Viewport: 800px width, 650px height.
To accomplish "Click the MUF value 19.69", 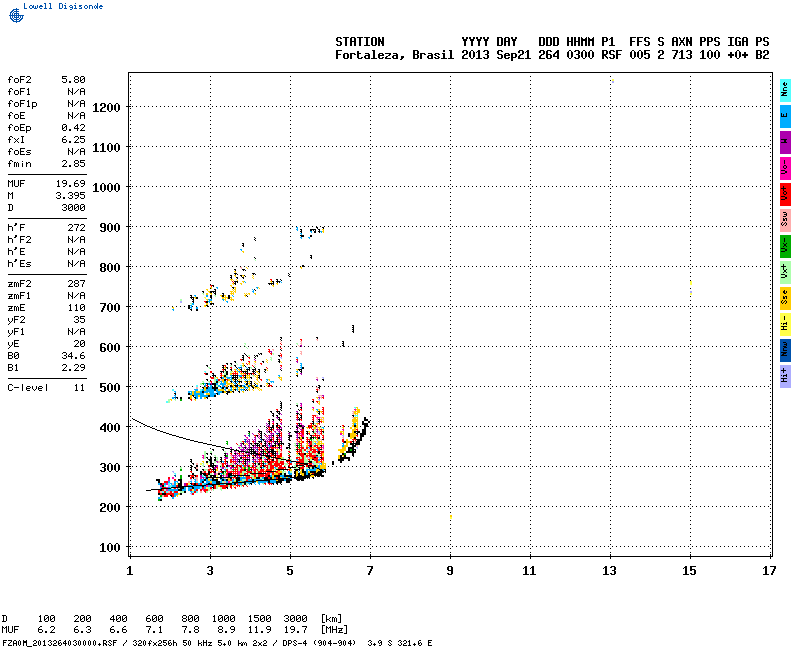I will coord(70,183).
